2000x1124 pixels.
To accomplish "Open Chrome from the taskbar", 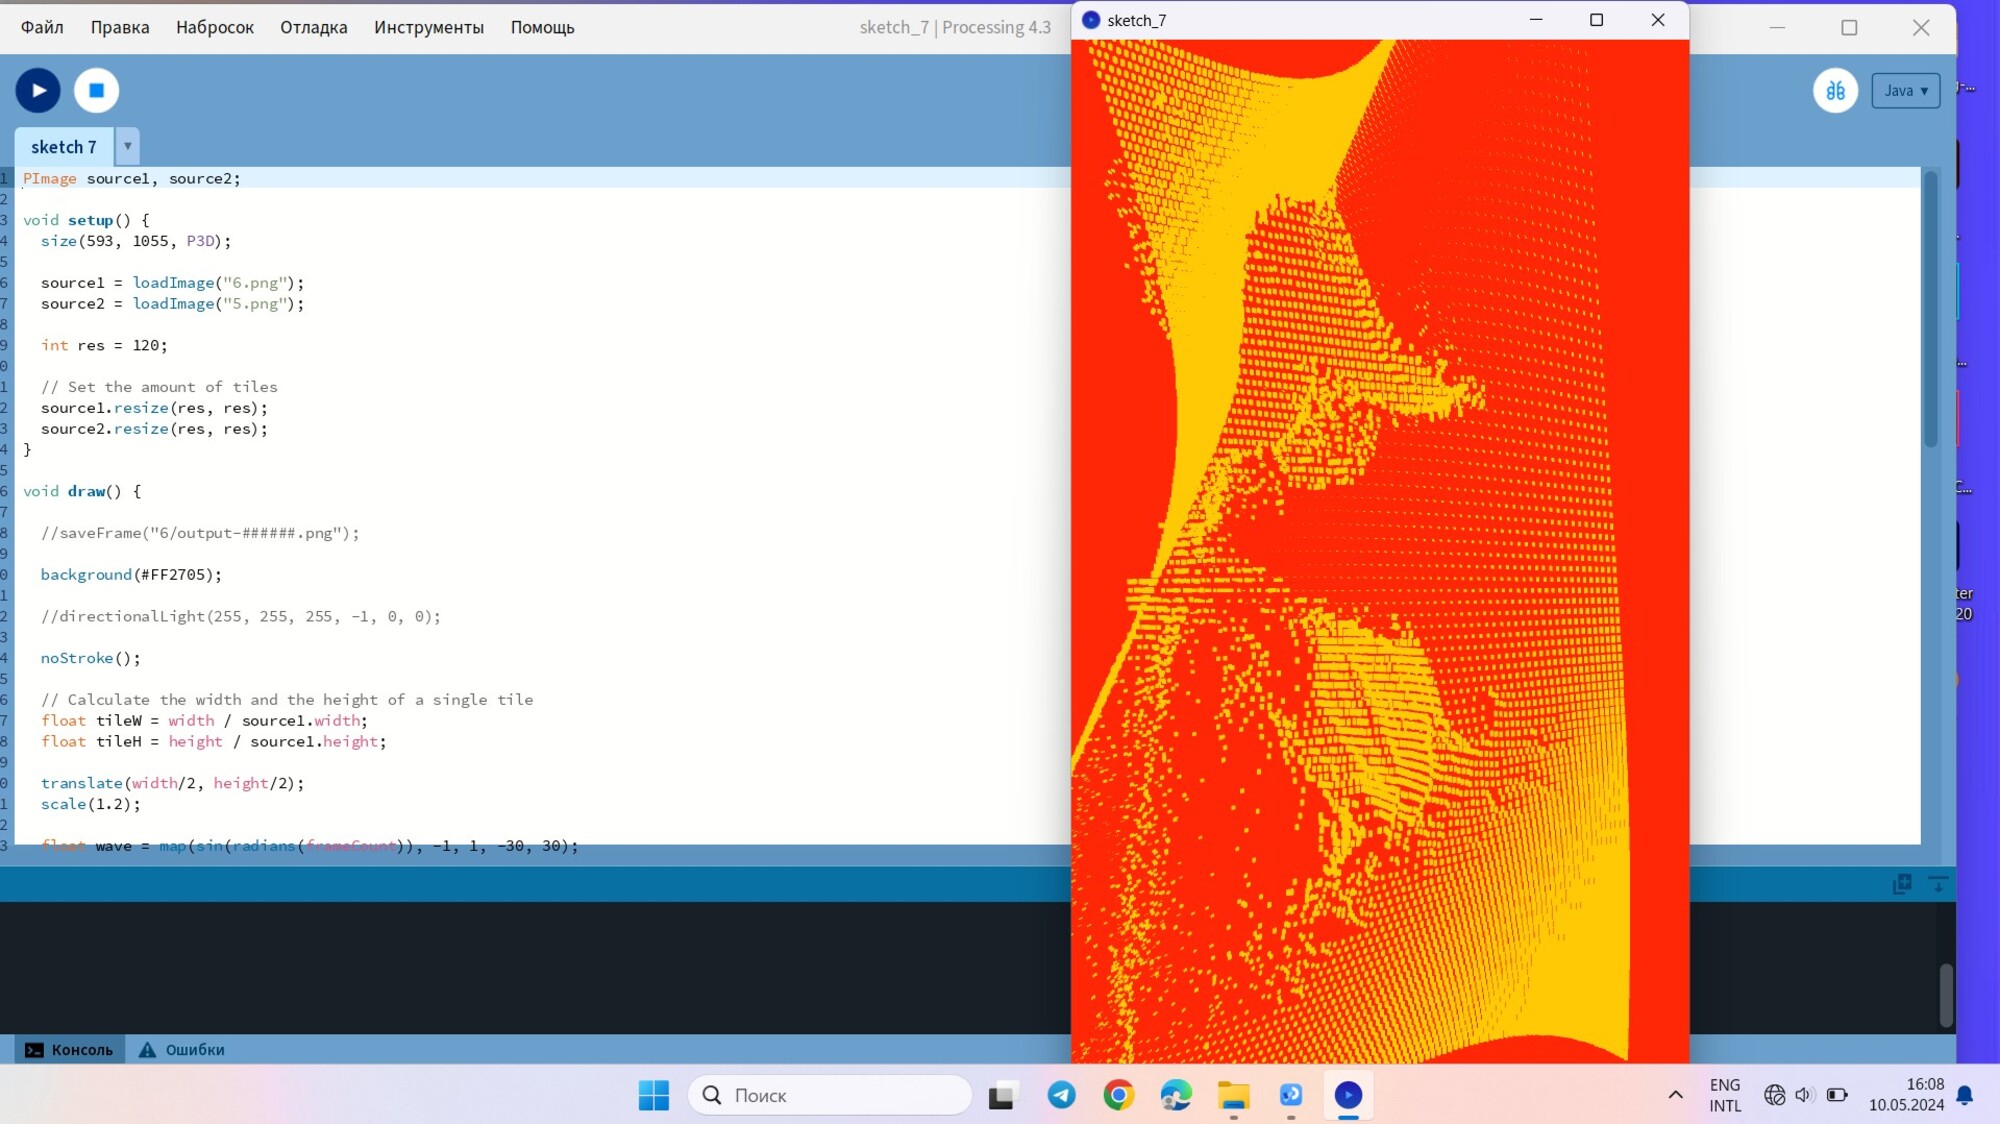I will coord(1118,1095).
